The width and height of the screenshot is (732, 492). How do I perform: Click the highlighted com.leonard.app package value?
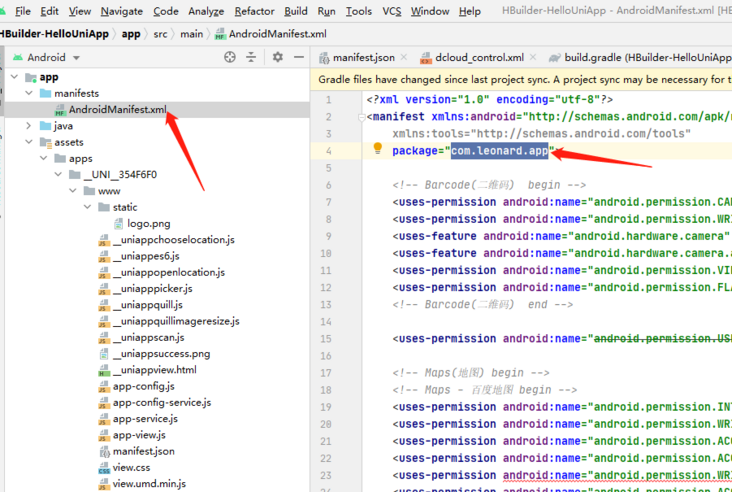click(x=500, y=151)
